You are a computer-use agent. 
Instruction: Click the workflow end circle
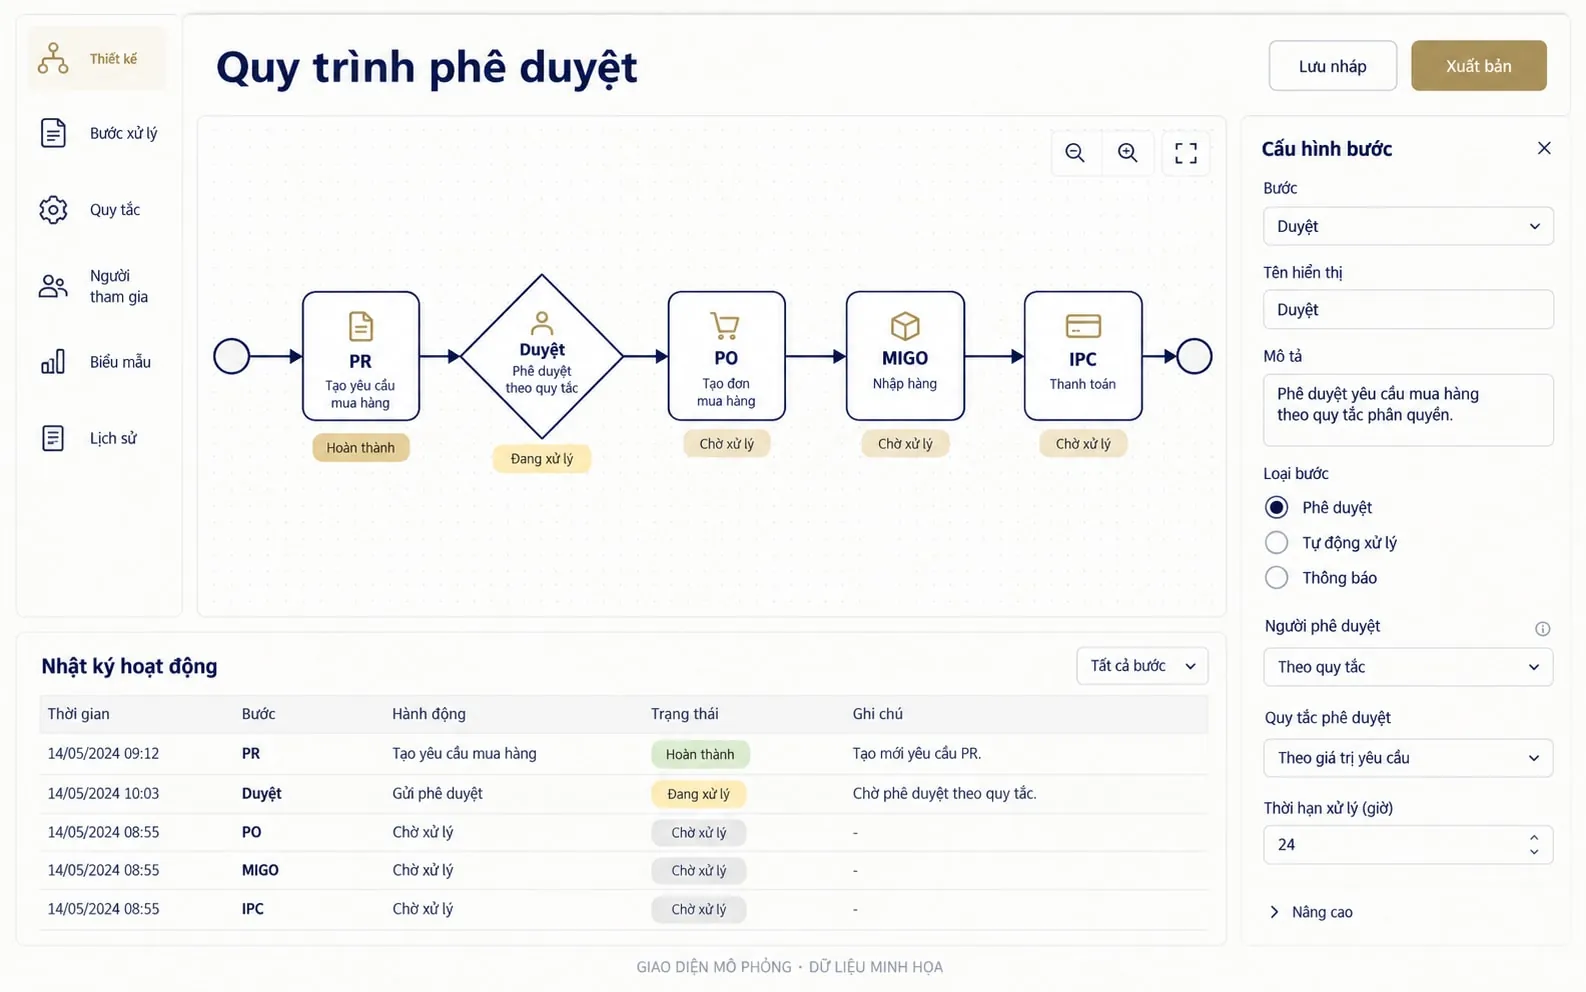click(1194, 356)
